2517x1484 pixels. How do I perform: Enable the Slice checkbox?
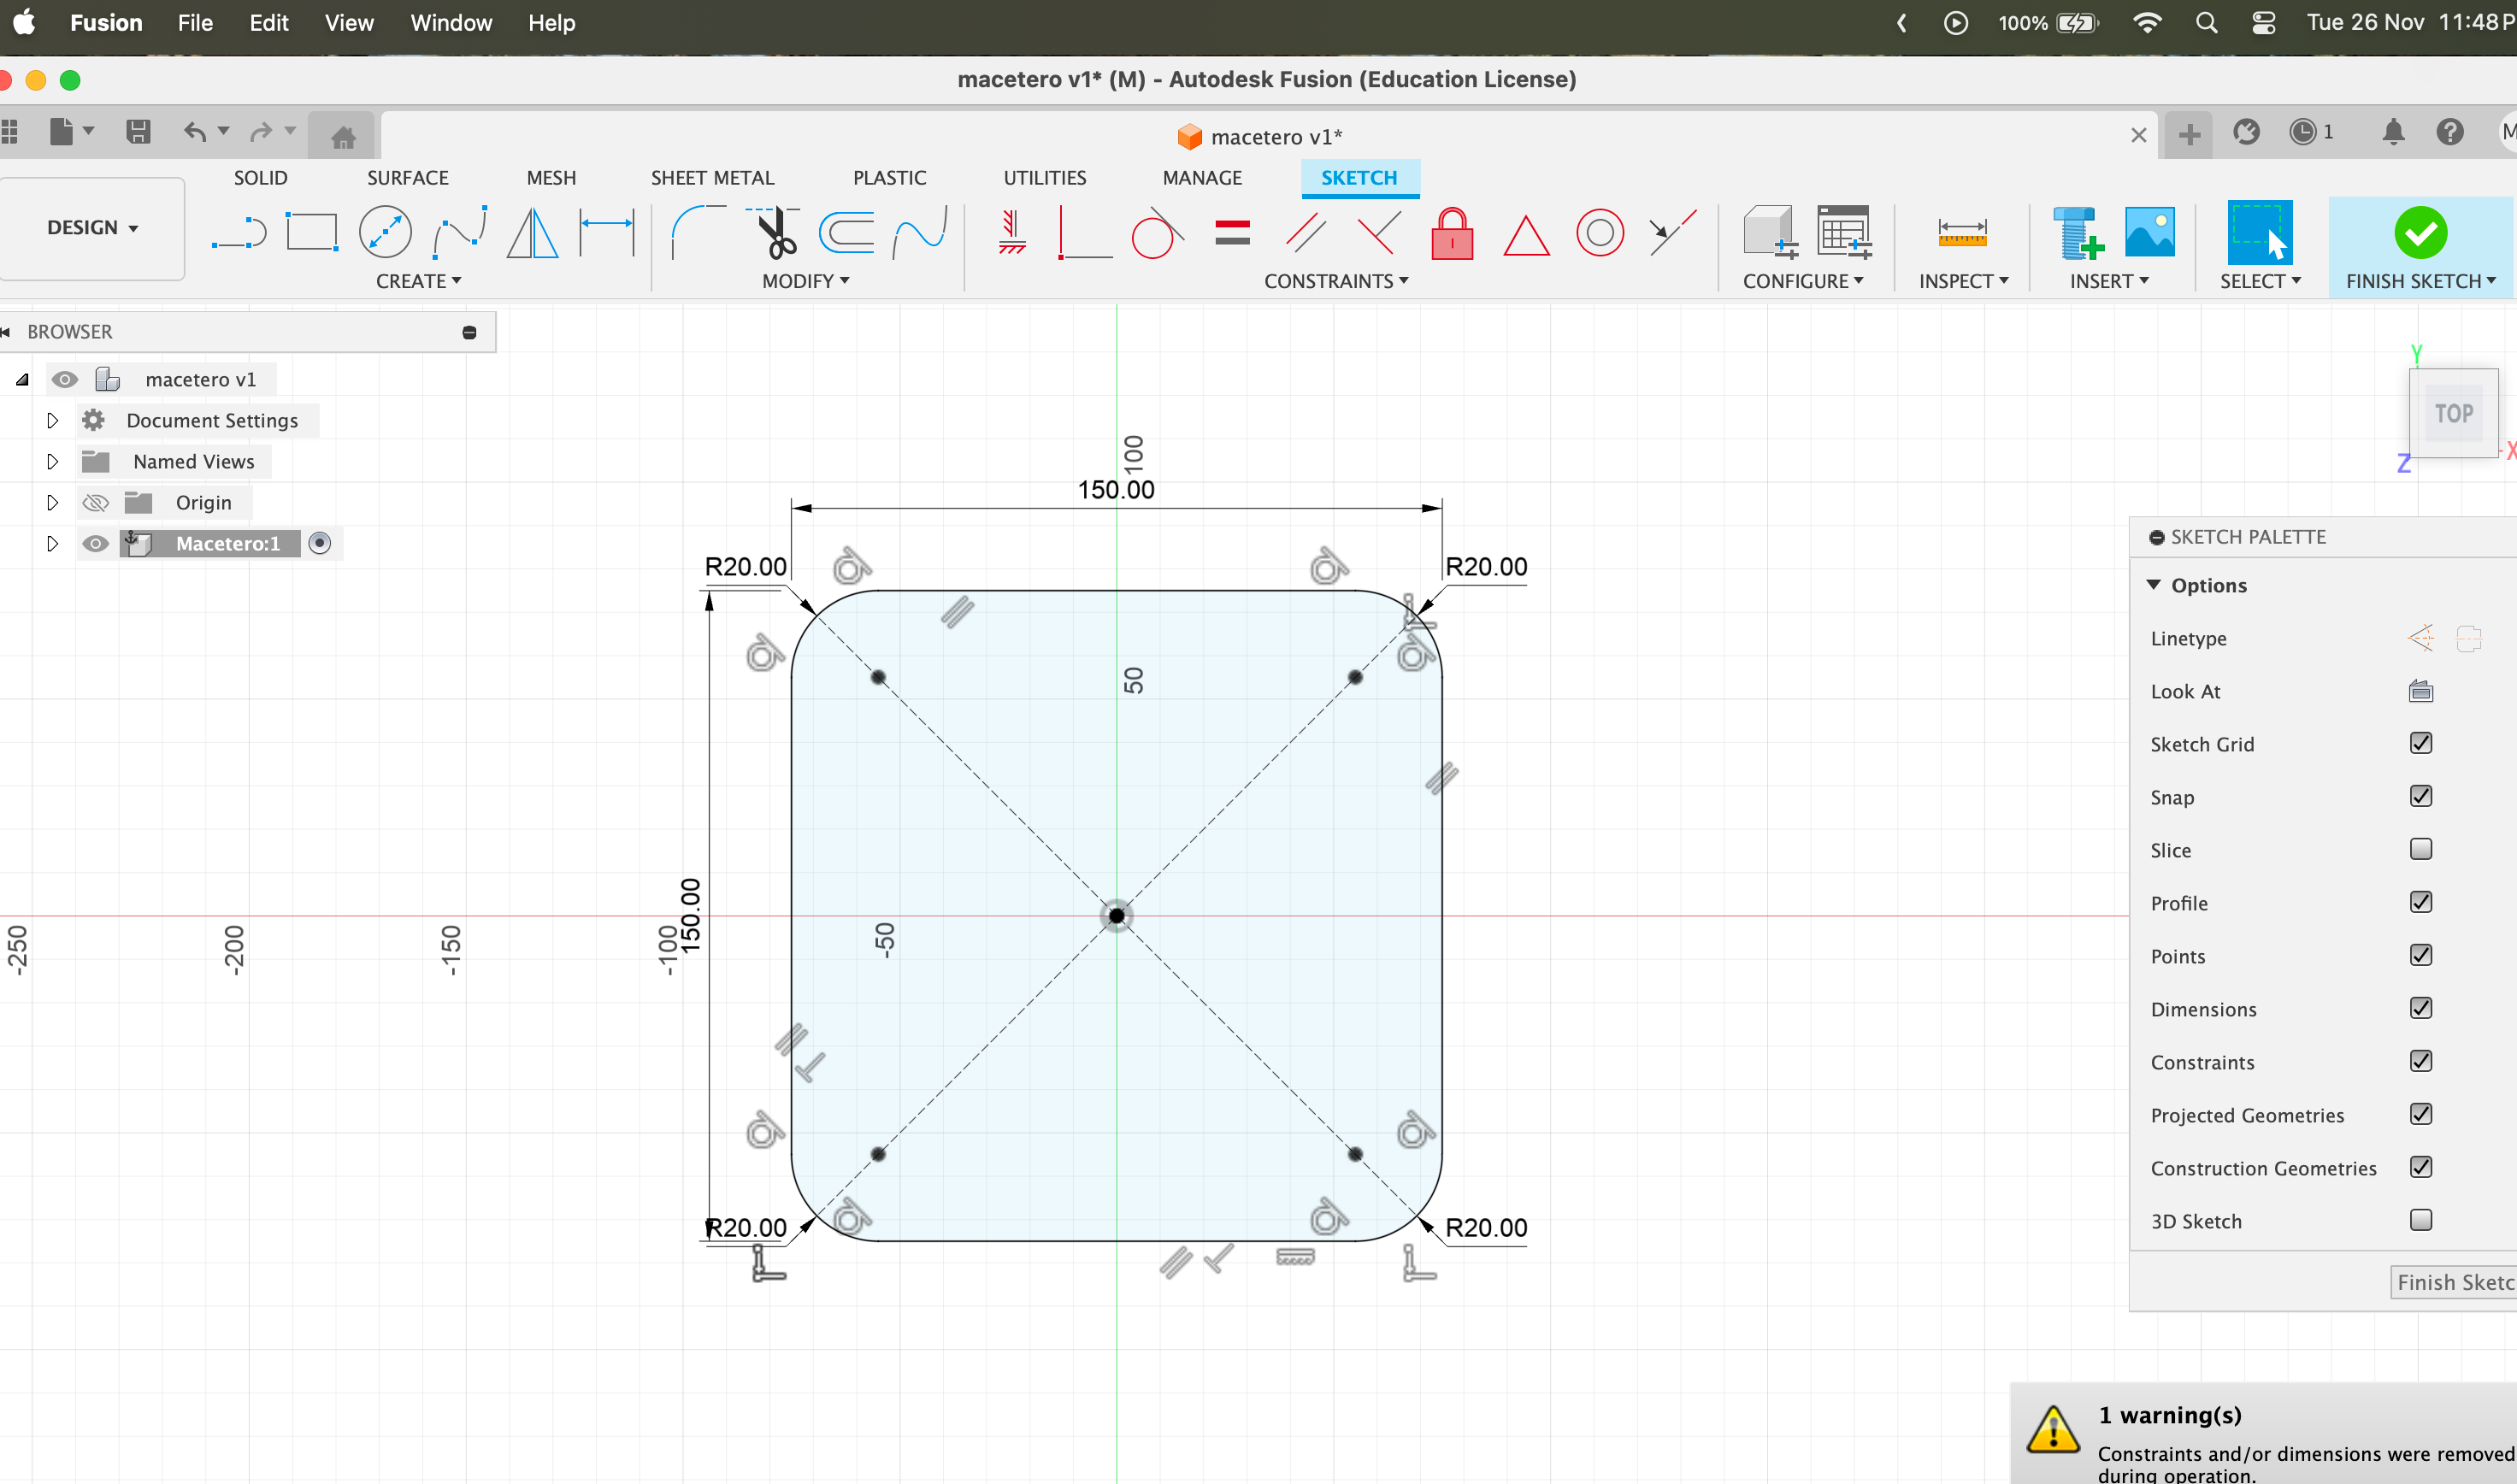tap(2420, 849)
